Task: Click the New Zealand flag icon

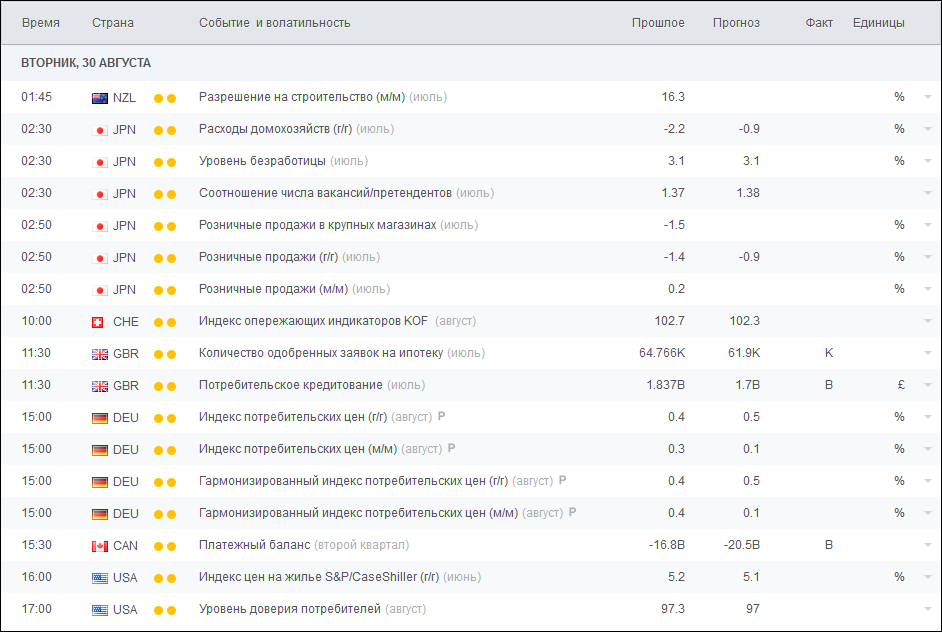Action: [100, 98]
